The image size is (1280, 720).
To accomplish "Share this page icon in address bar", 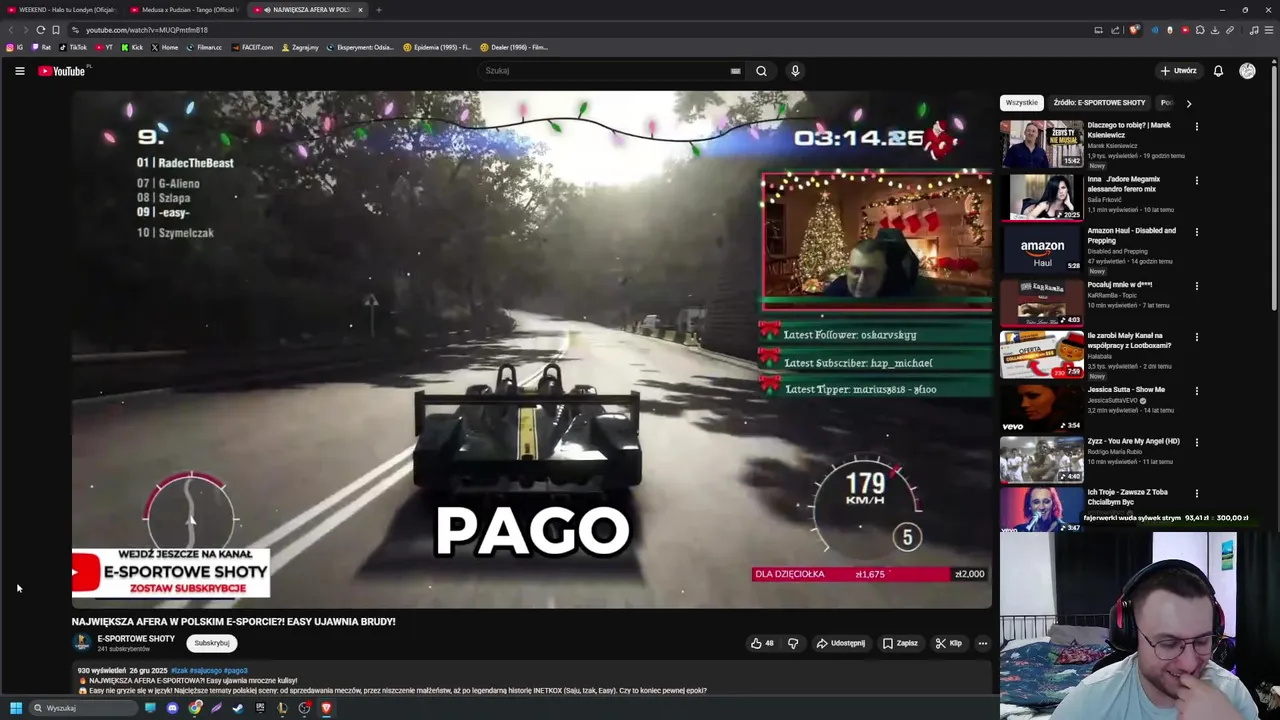I will click(x=1115, y=30).
